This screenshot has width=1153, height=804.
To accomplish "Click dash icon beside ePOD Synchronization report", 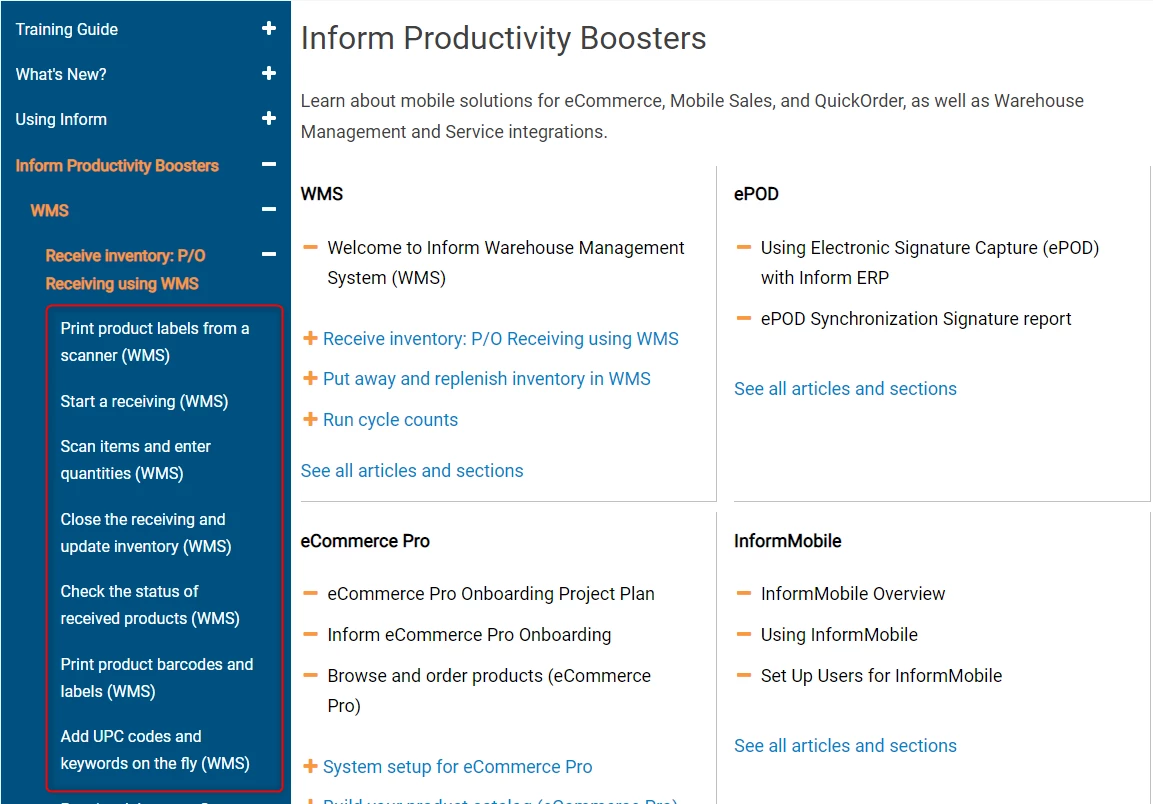I will pos(743,319).
